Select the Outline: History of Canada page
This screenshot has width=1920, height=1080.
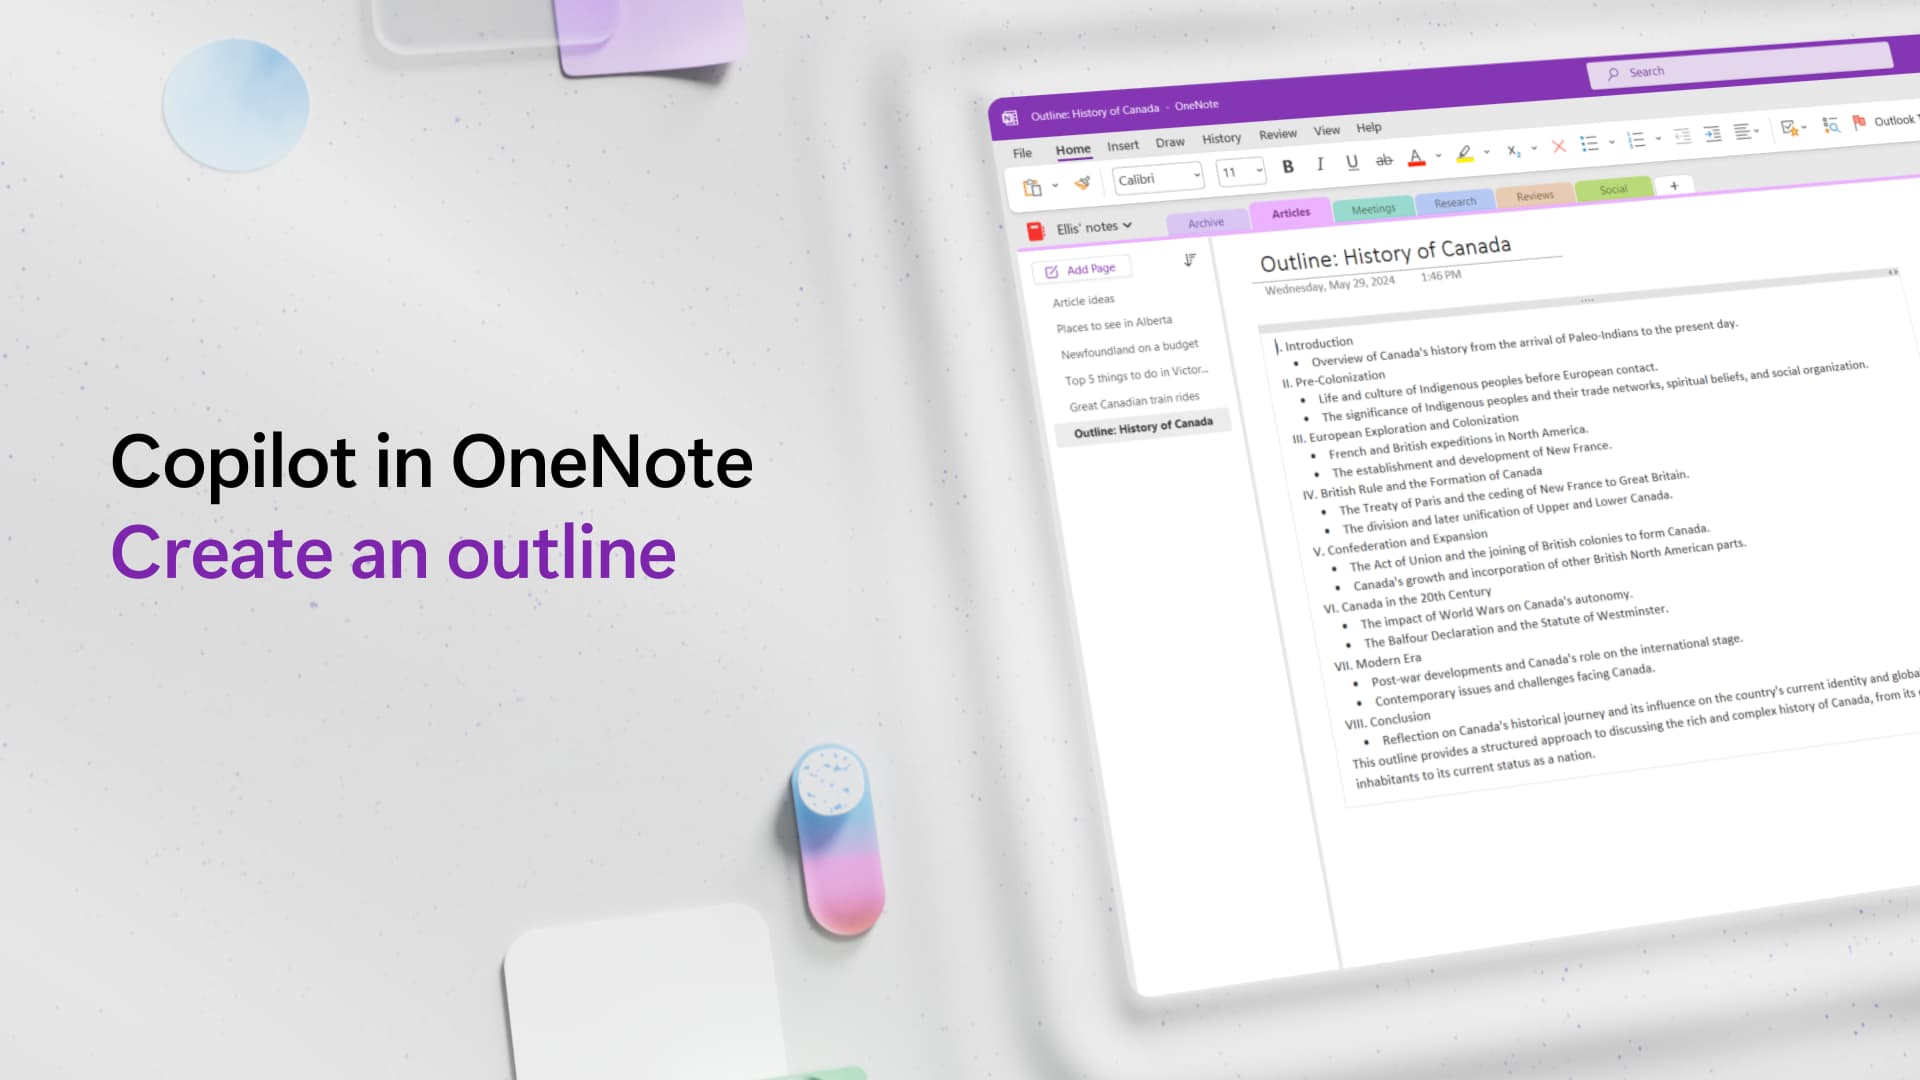pyautogui.click(x=1142, y=423)
